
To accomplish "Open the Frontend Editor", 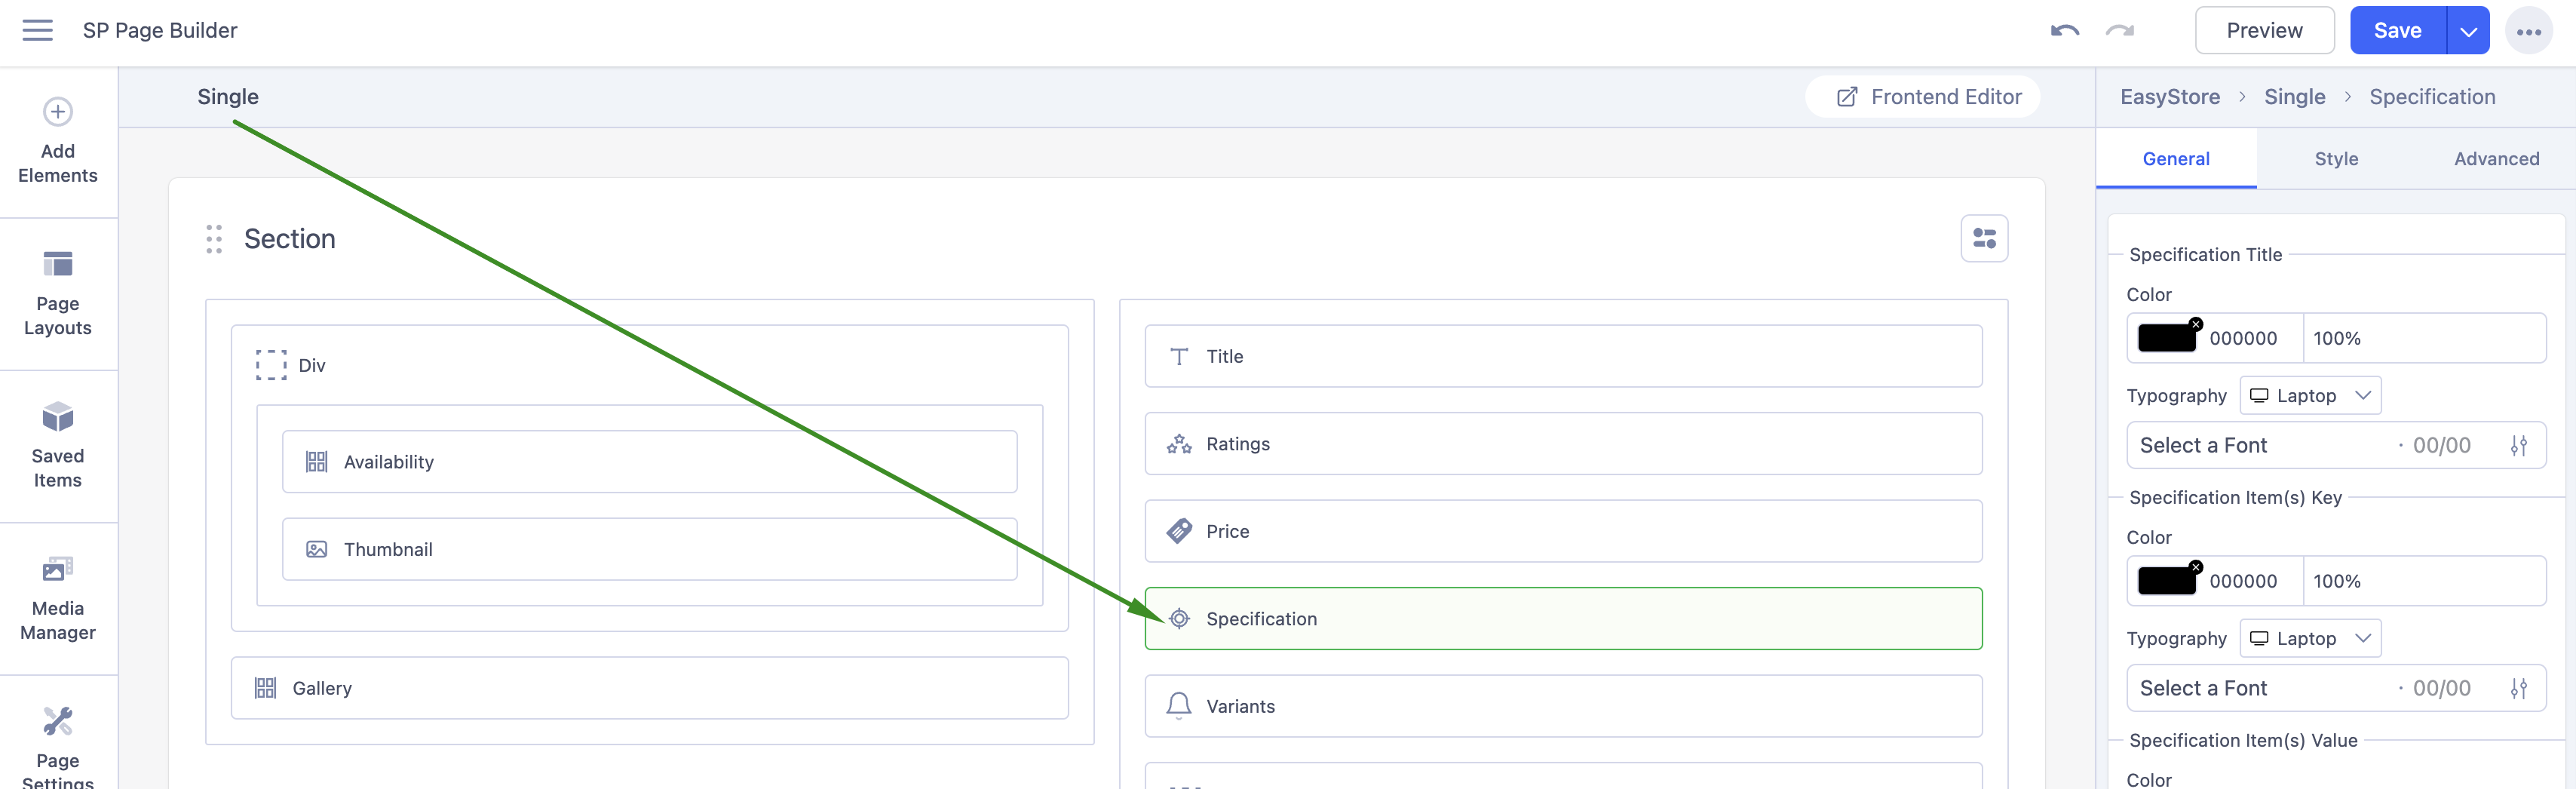I will coord(1929,97).
